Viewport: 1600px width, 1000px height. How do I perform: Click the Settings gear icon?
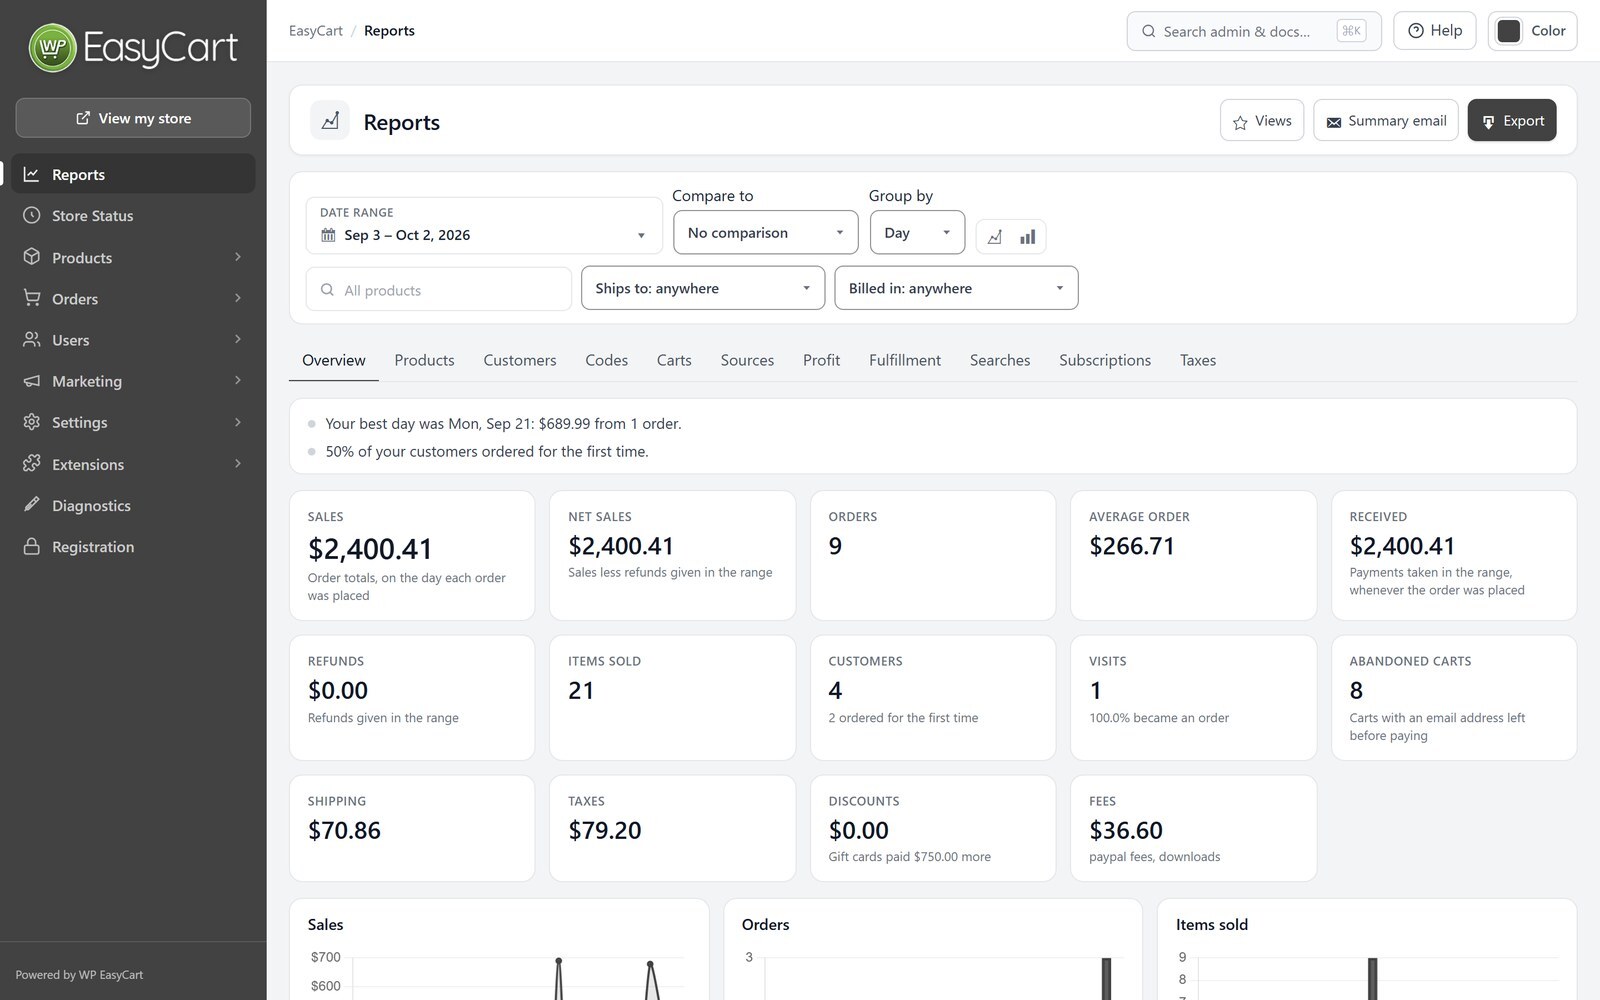point(32,422)
